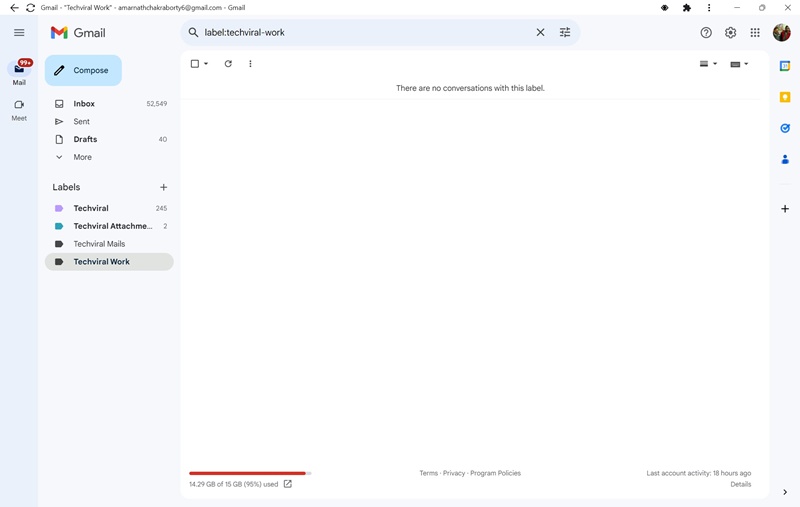Open storage management external-link icon
Image resolution: width=800 pixels, height=507 pixels.
[288, 484]
